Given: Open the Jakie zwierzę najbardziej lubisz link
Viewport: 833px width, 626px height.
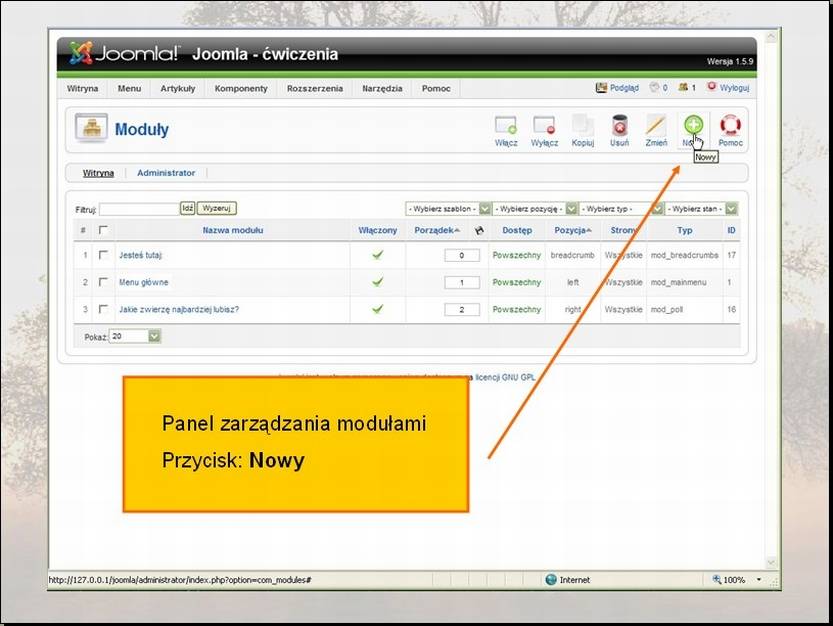Looking at the screenshot, I should click(x=178, y=309).
